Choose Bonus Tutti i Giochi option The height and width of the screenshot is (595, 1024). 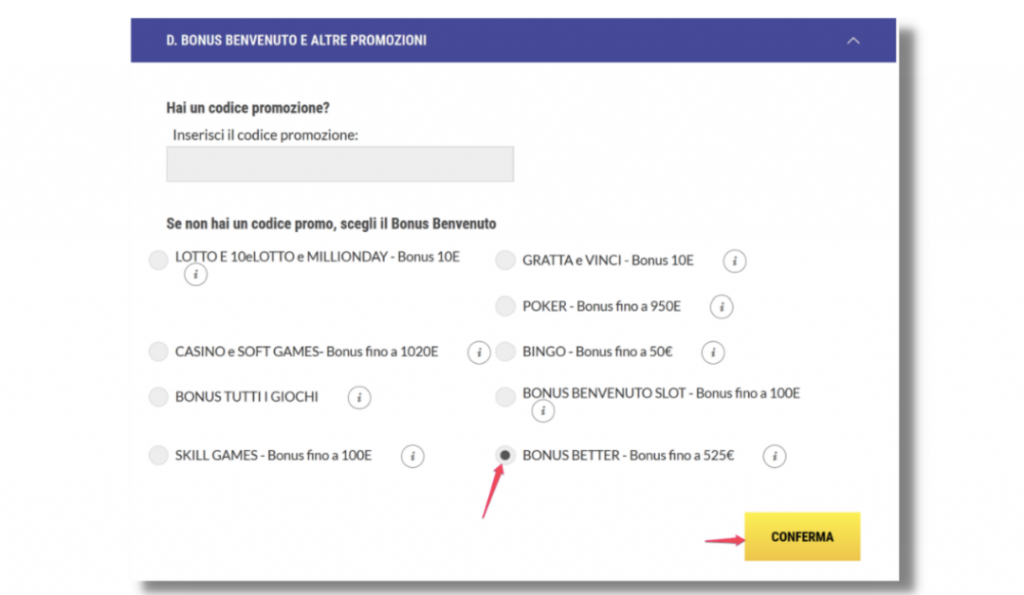(x=158, y=397)
